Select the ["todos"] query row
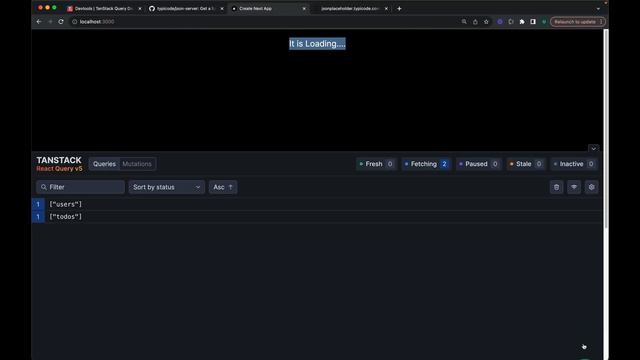 coord(317,217)
